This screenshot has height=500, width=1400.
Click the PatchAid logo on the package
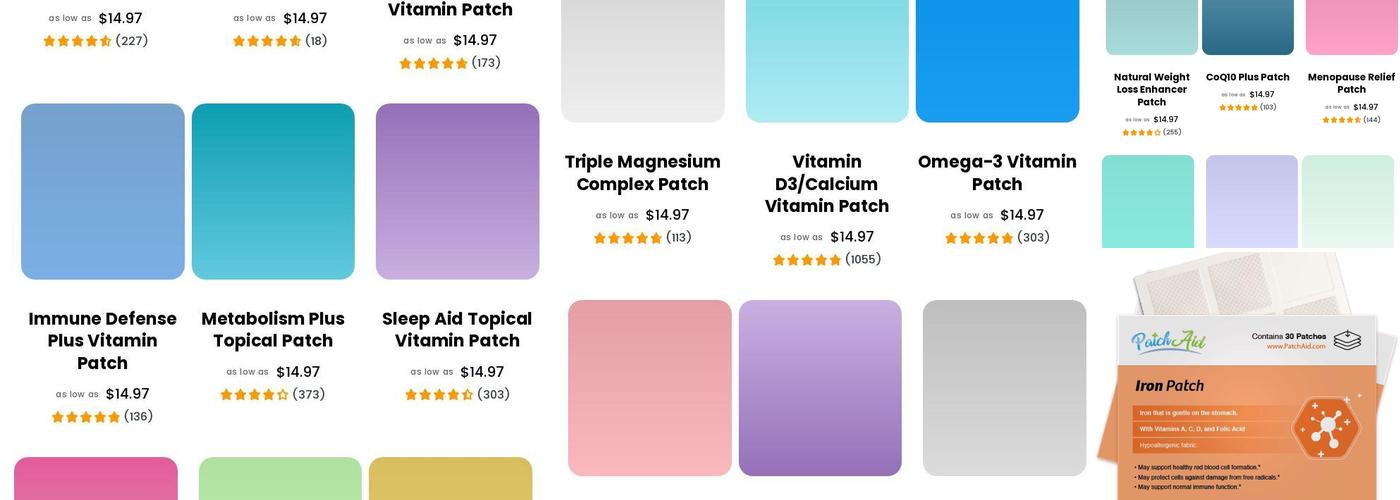tap(1169, 342)
